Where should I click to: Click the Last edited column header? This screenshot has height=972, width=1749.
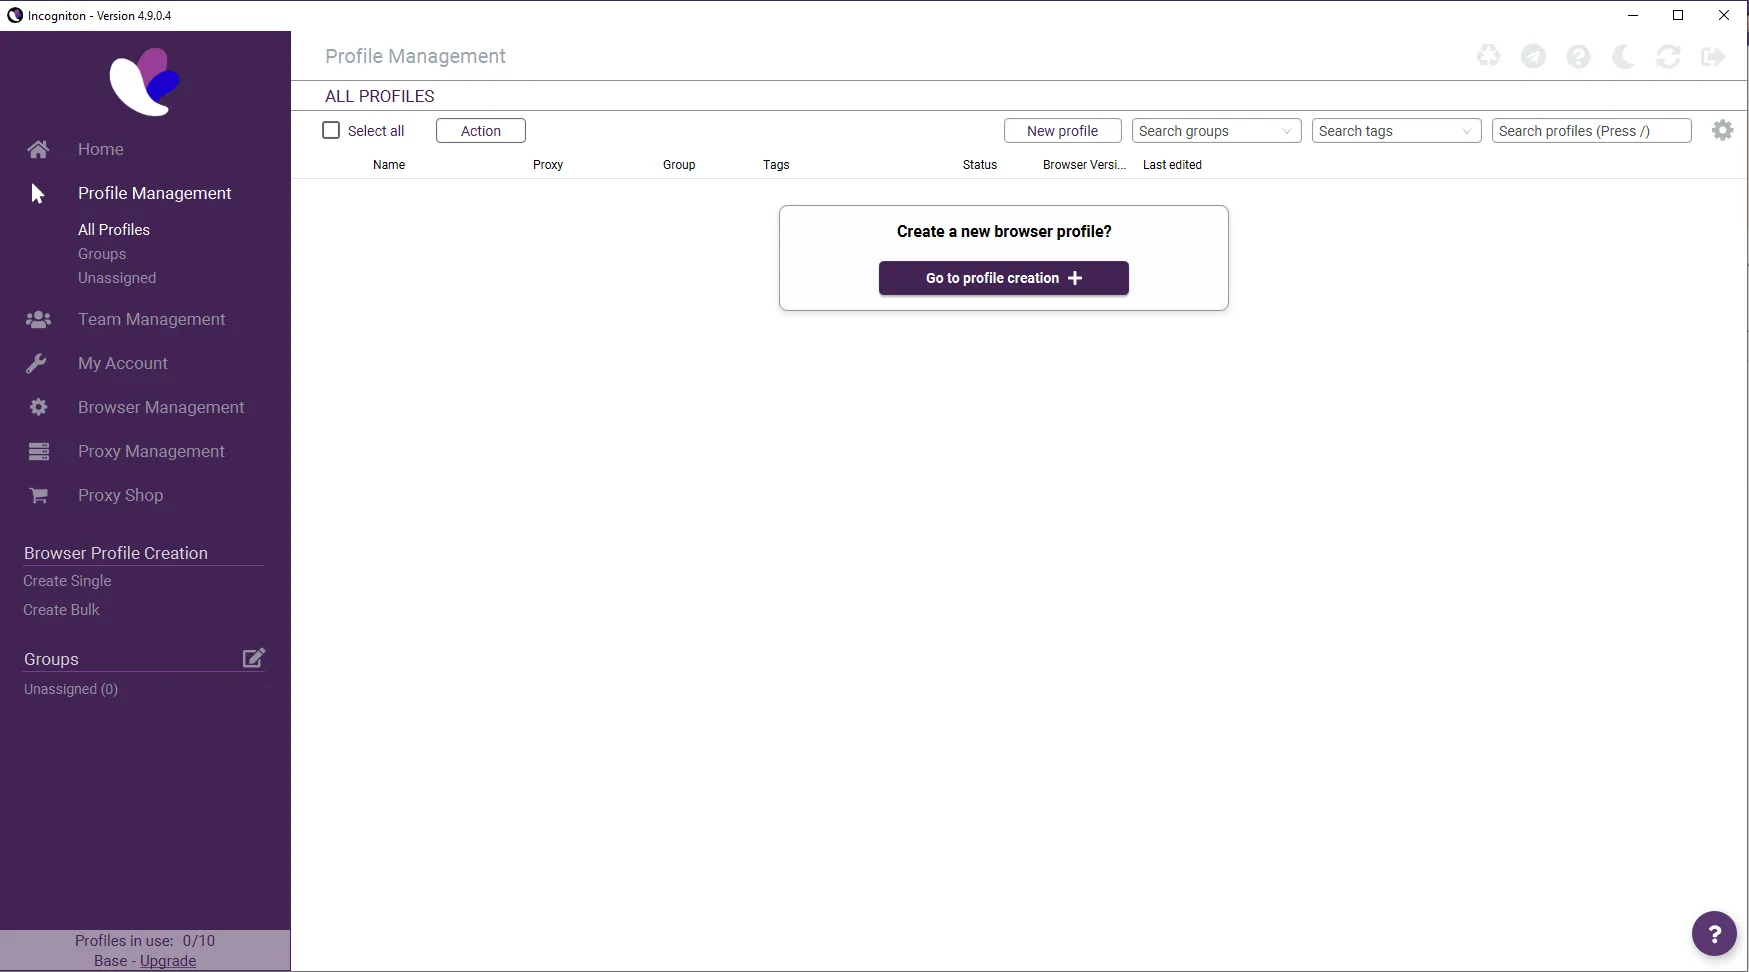pyautogui.click(x=1172, y=165)
